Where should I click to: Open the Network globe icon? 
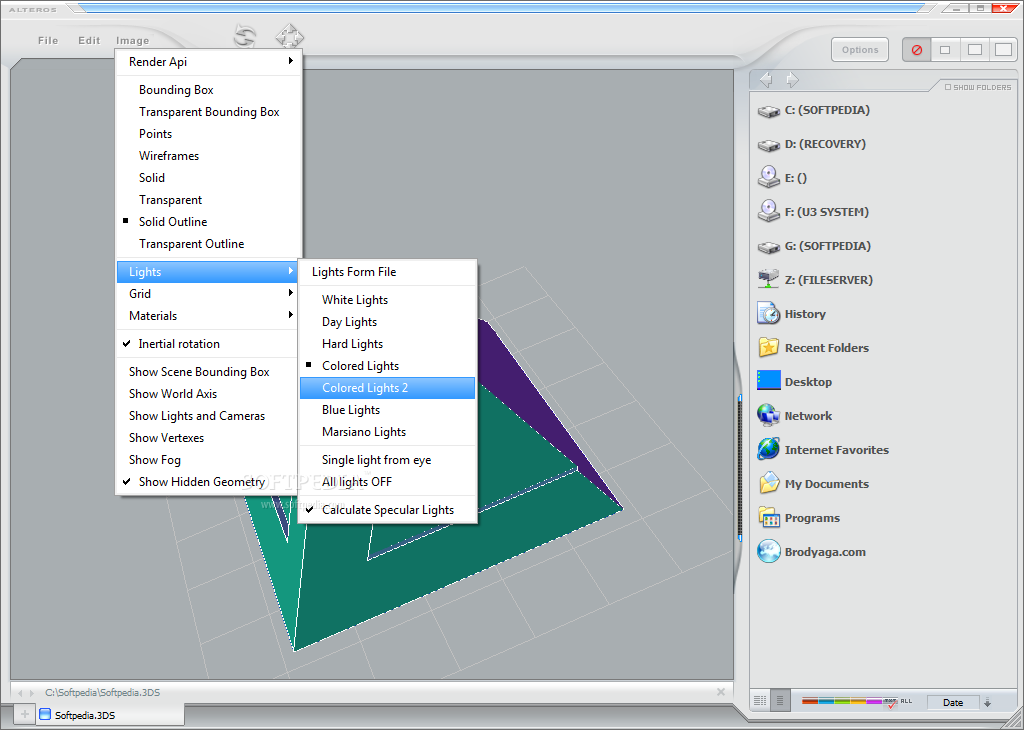tap(769, 415)
